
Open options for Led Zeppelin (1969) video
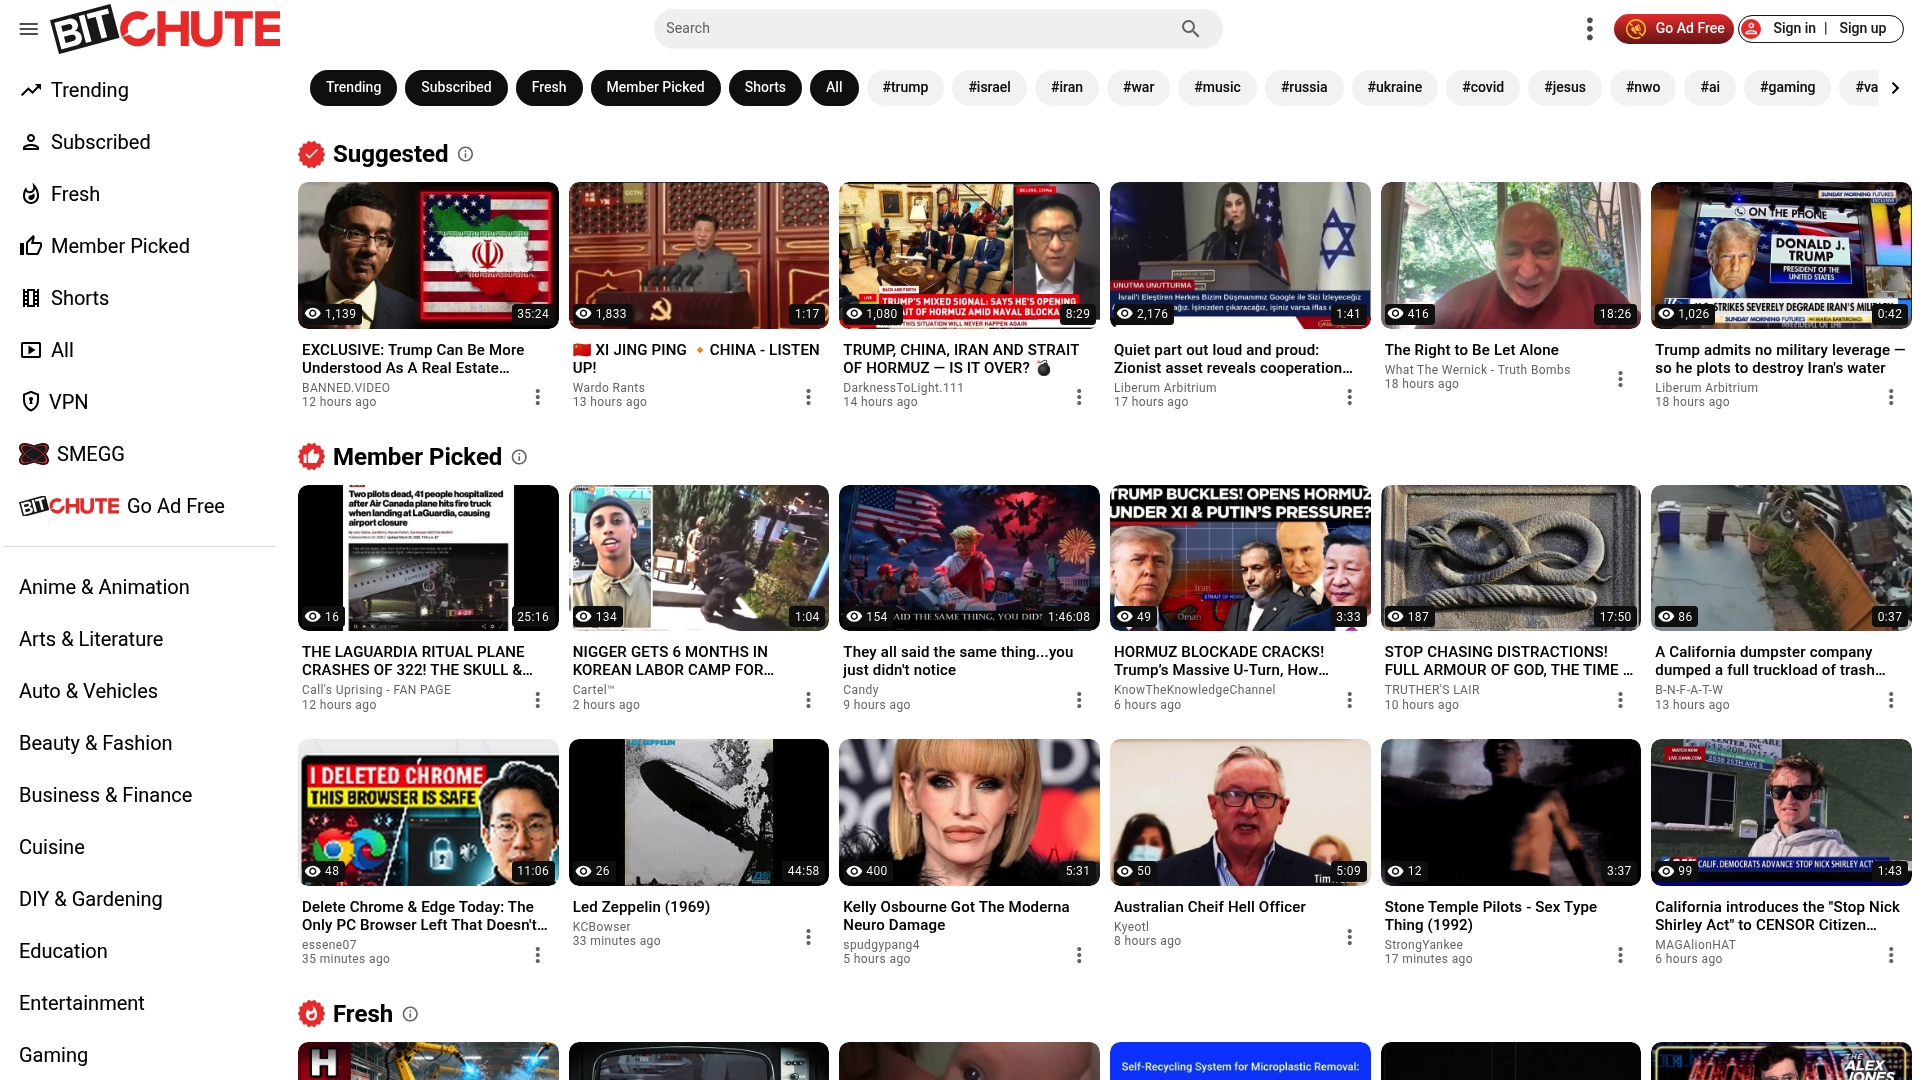[808, 937]
